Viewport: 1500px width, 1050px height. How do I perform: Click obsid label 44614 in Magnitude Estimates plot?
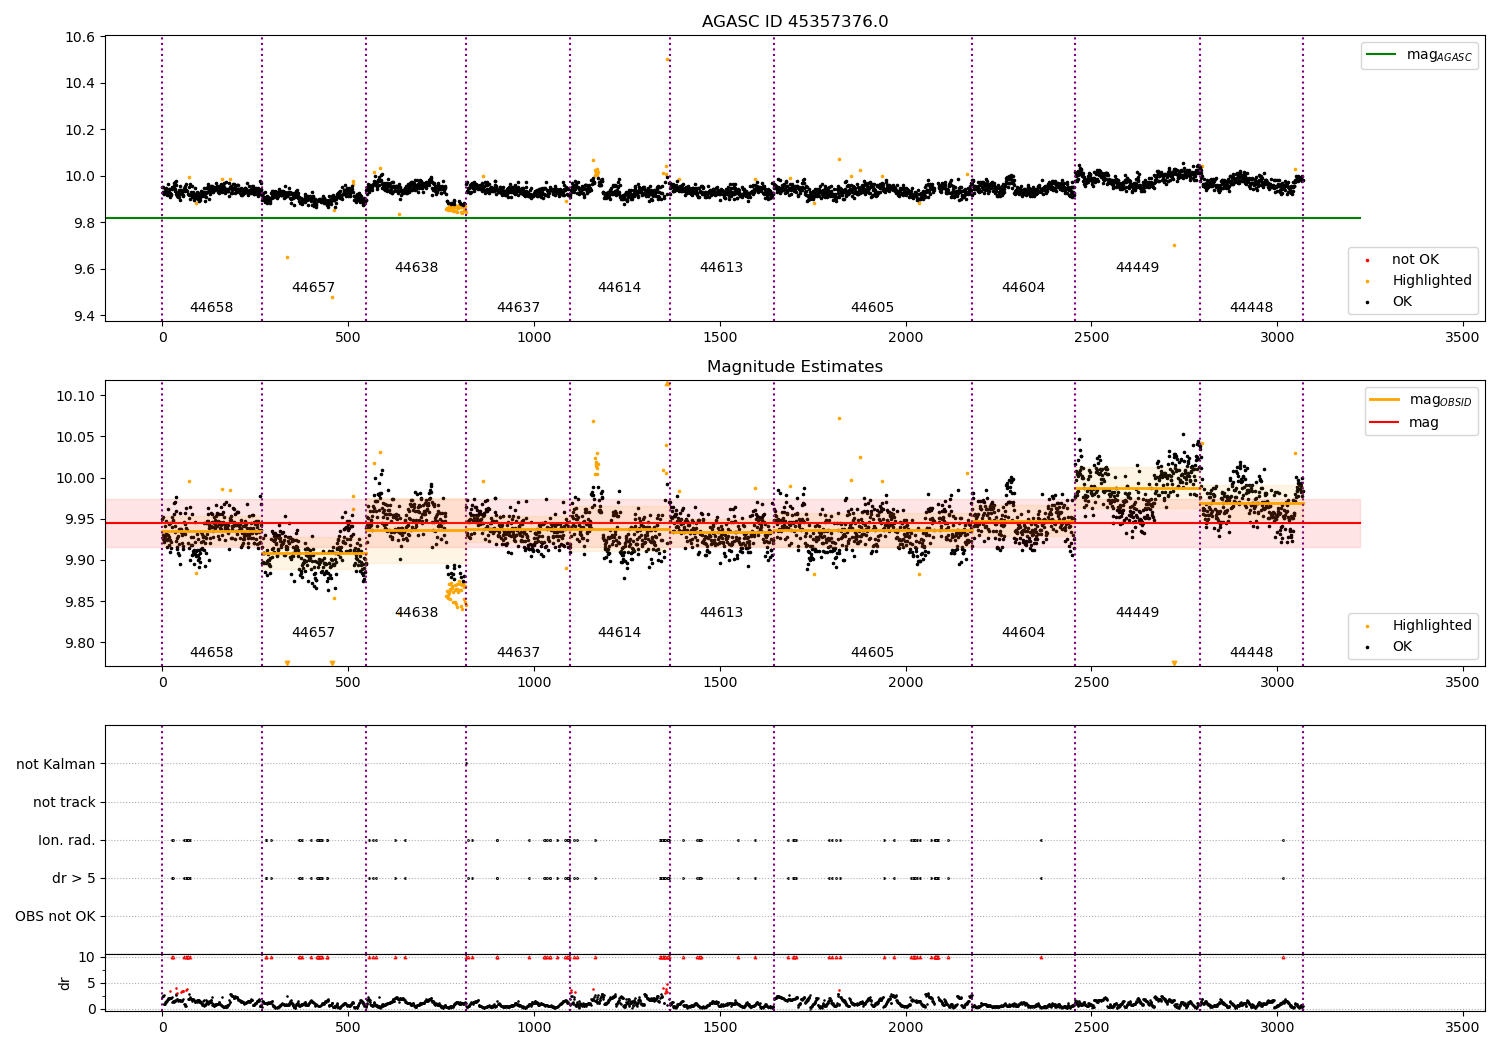coord(619,633)
